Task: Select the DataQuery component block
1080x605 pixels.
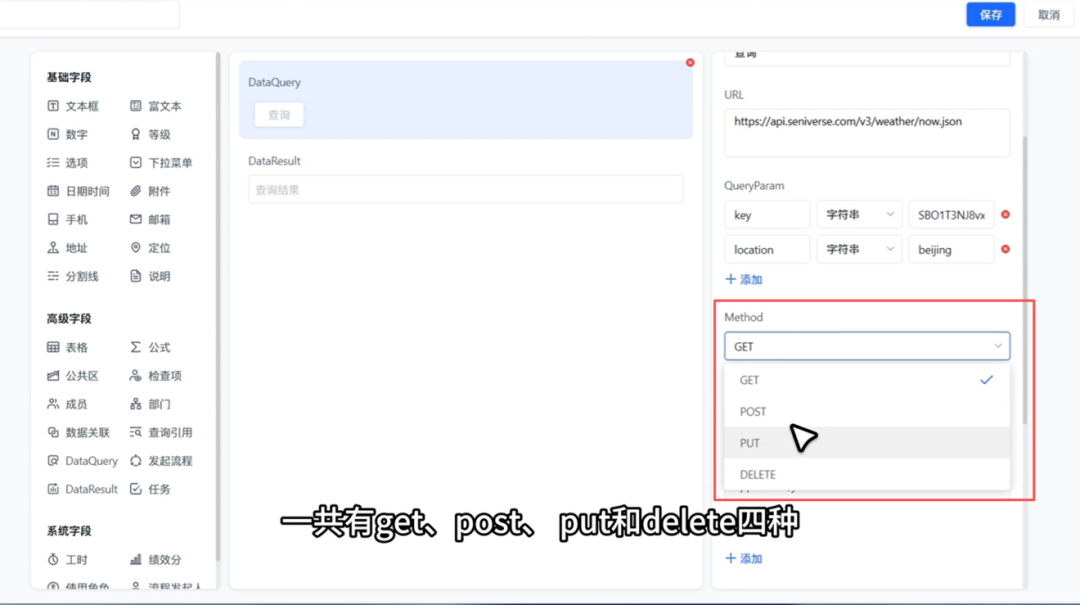Action: tap(466, 100)
